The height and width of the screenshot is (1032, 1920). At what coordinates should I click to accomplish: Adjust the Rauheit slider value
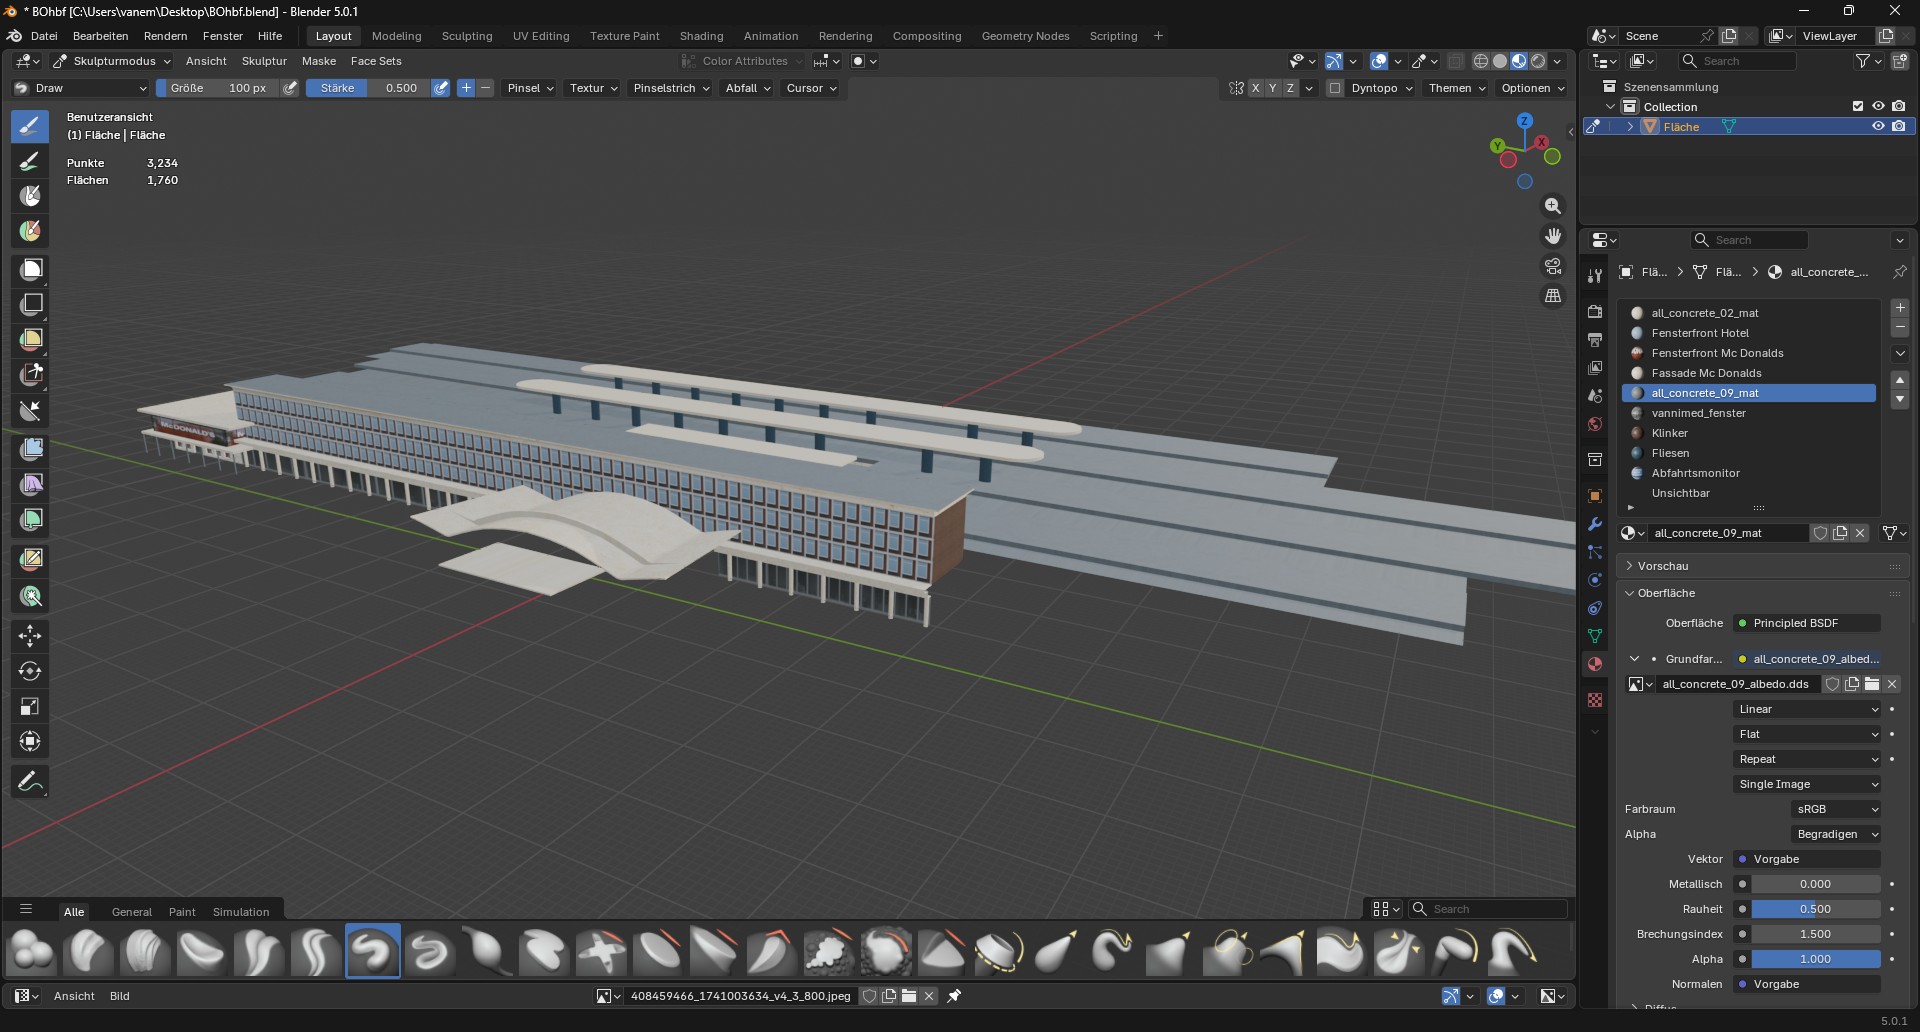click(1814, 909)
